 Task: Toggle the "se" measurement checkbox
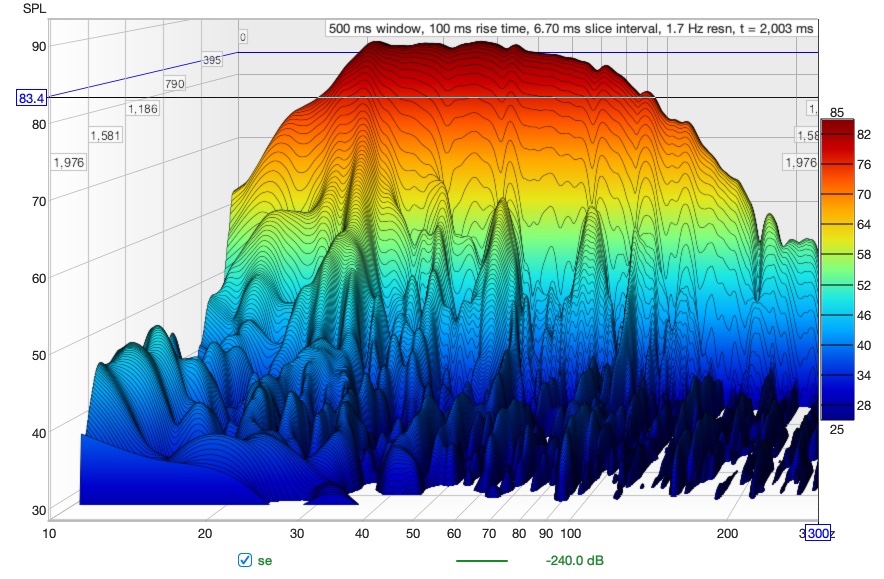coord(245,560)
